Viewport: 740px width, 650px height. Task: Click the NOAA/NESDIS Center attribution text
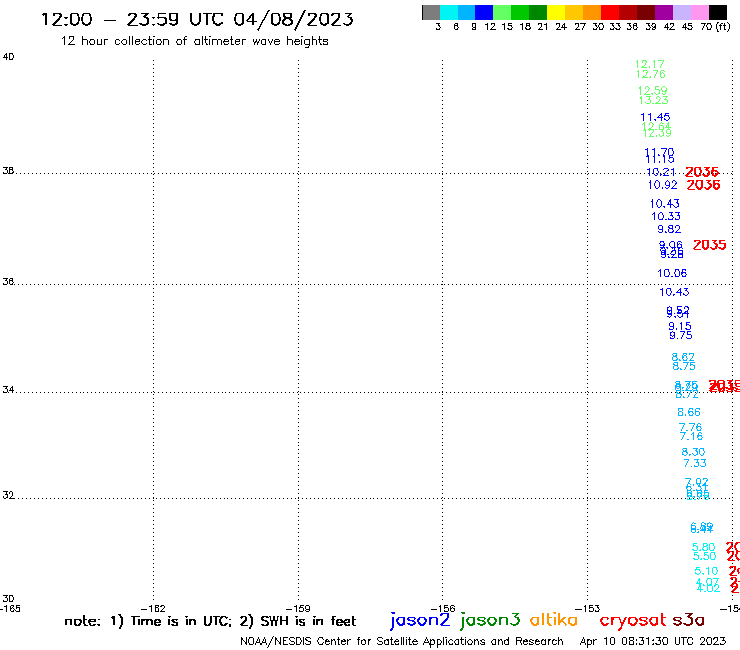(402, 641)
